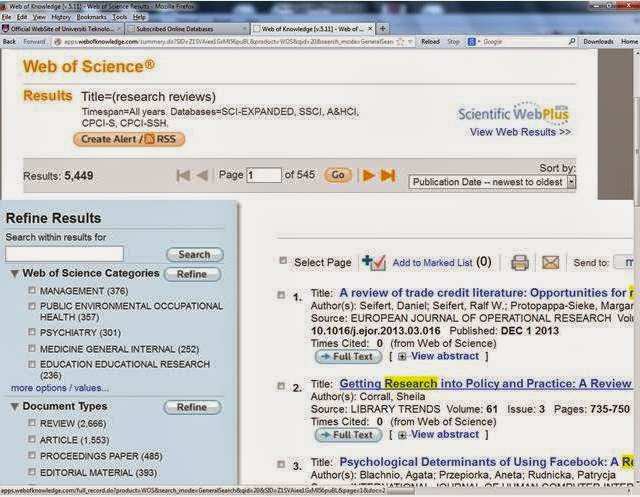This screenshot has height=497, width=640.
Task: Open 'Psychological Determinants of Using Facebook' link
Action: pos(487,462)
